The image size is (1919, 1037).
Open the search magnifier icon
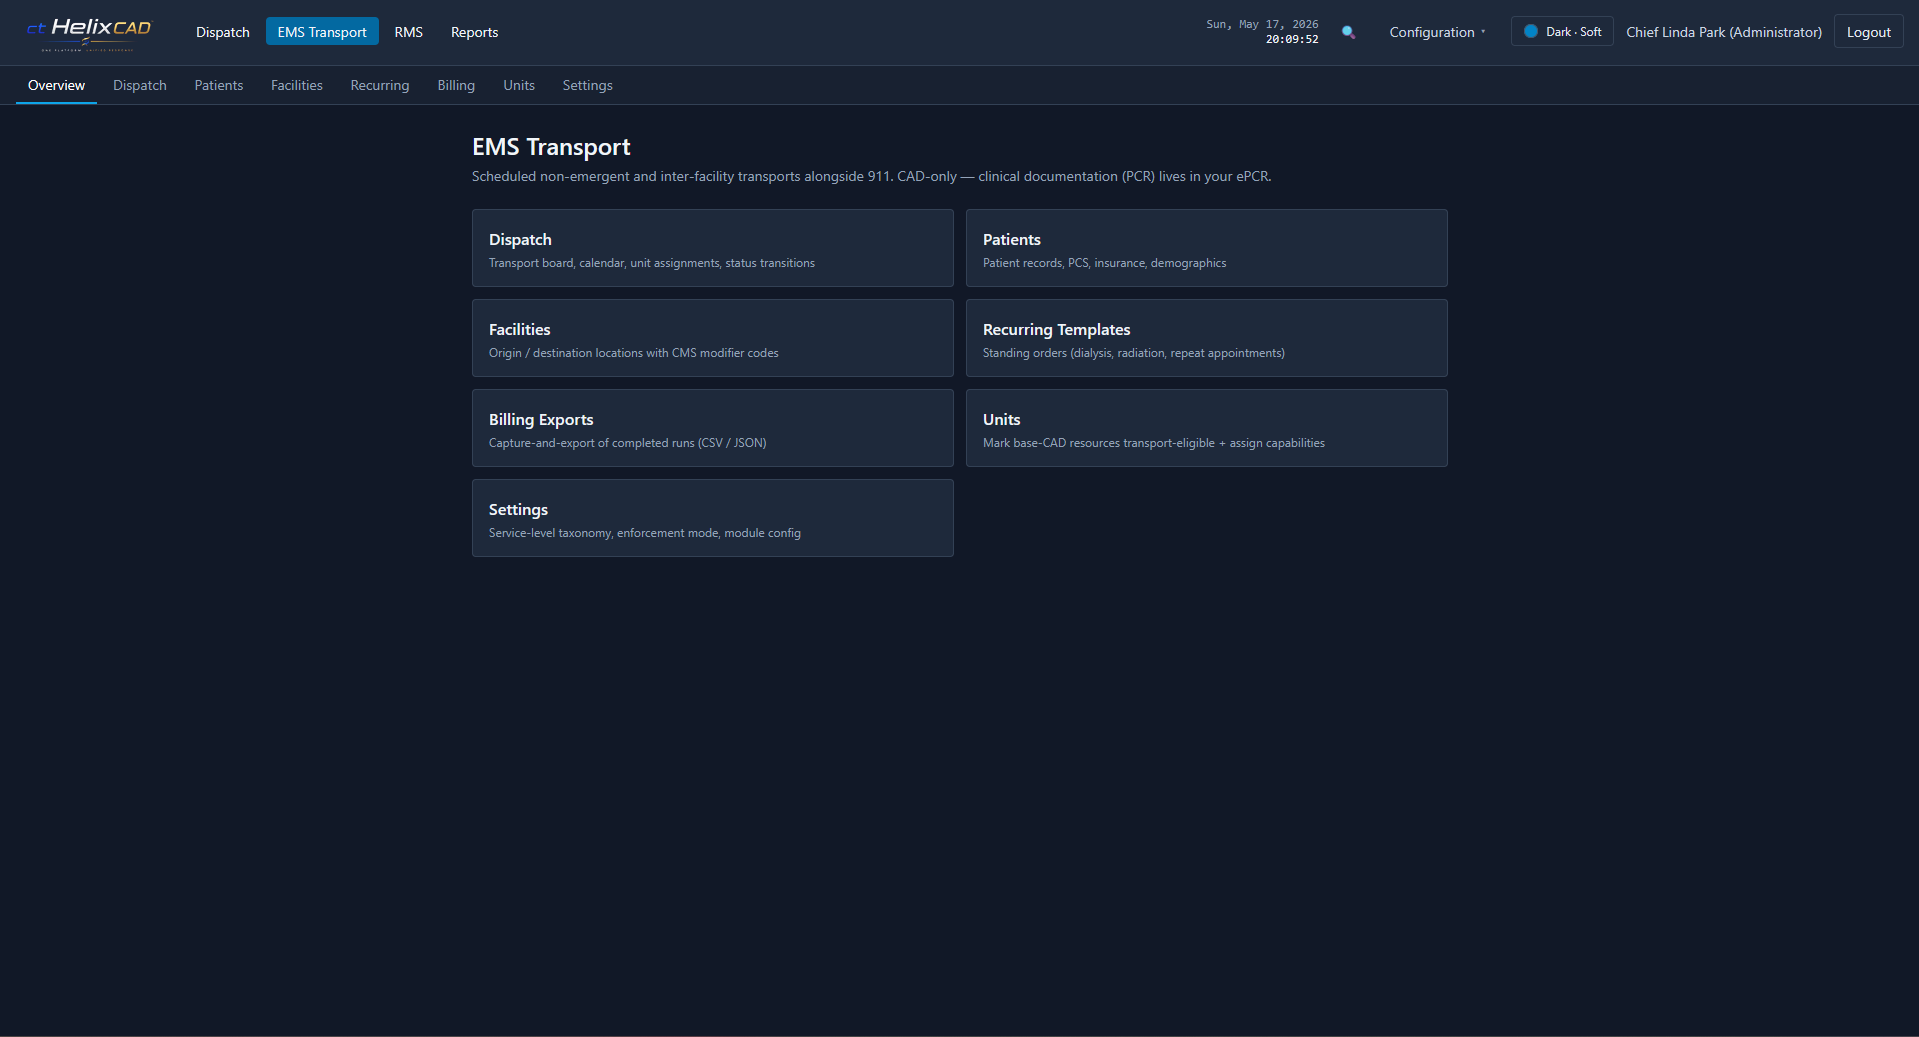pyautogui.click(x=1348, y=32)
